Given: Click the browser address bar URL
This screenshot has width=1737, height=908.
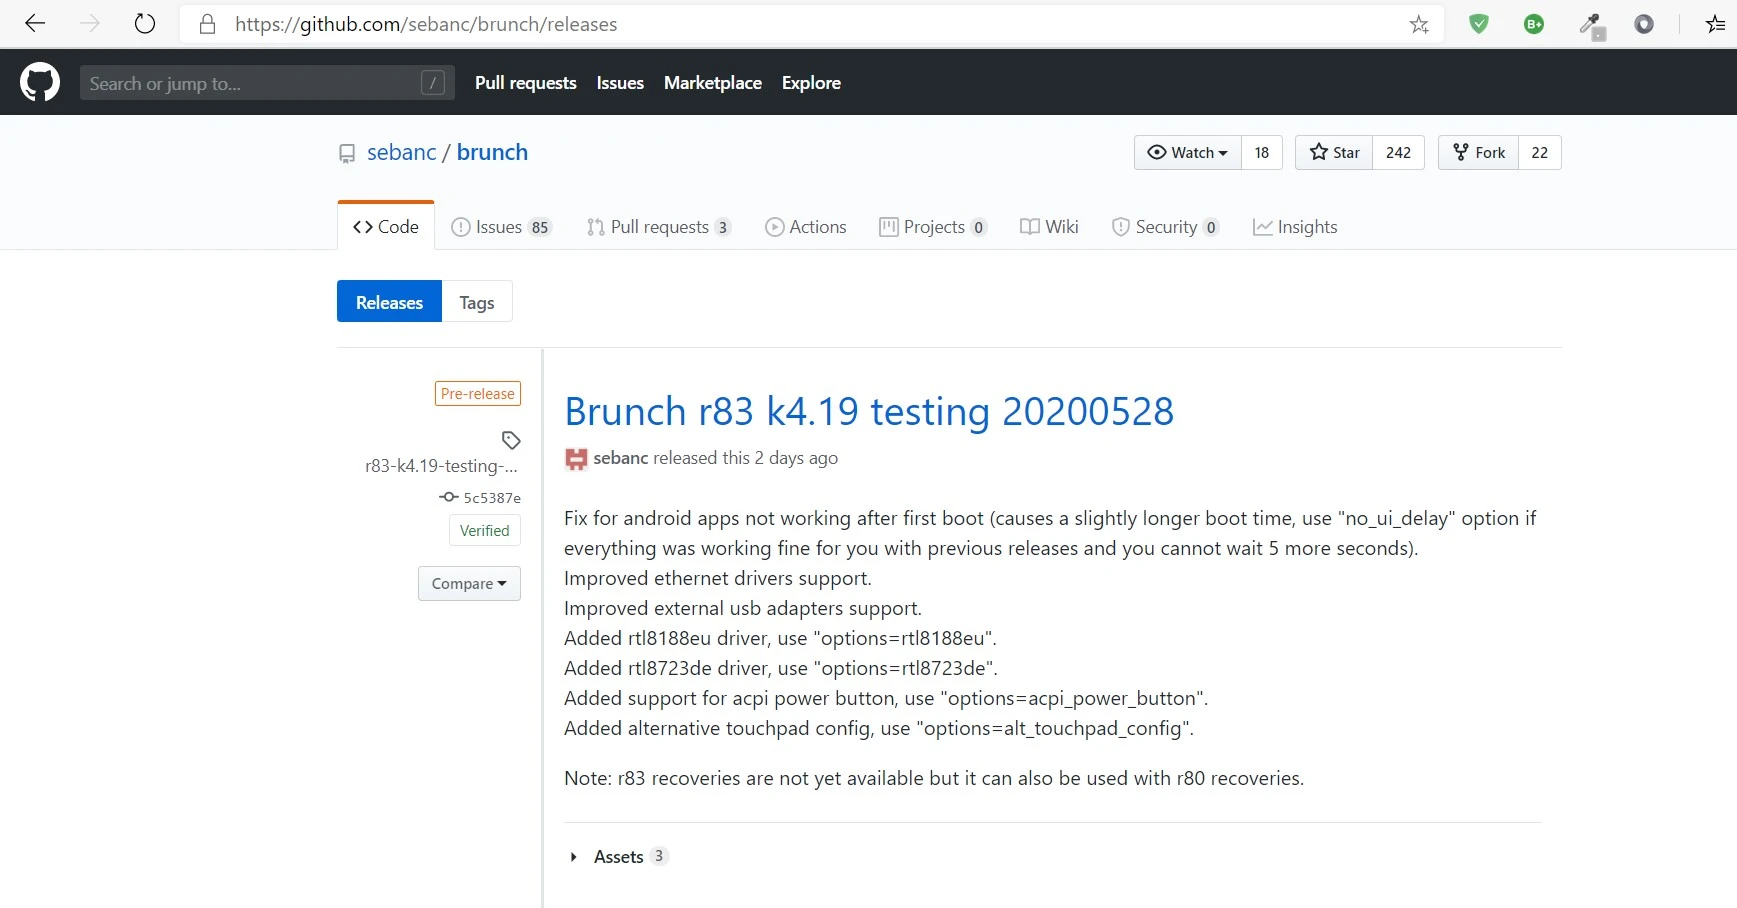Looking at the screenshot, I should point(426,24).
